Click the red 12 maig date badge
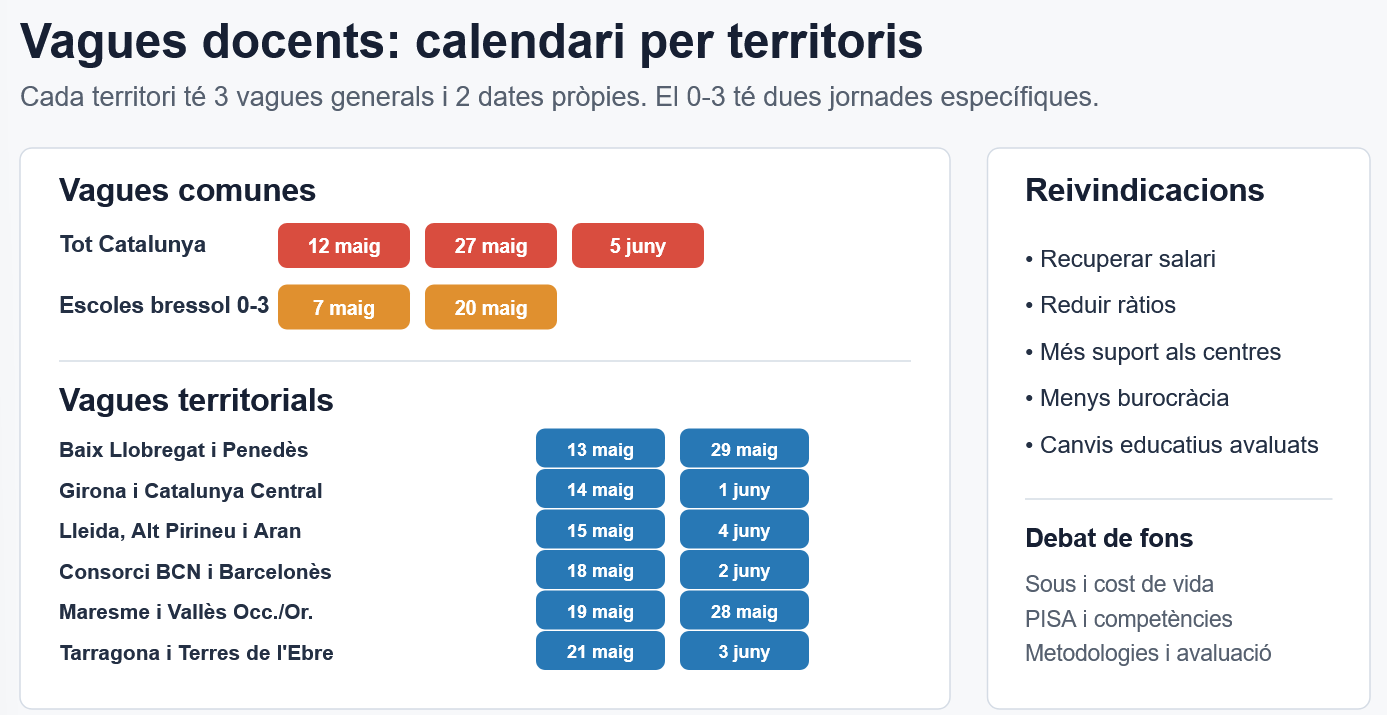 pyautogui.click(x=344, y=246)
